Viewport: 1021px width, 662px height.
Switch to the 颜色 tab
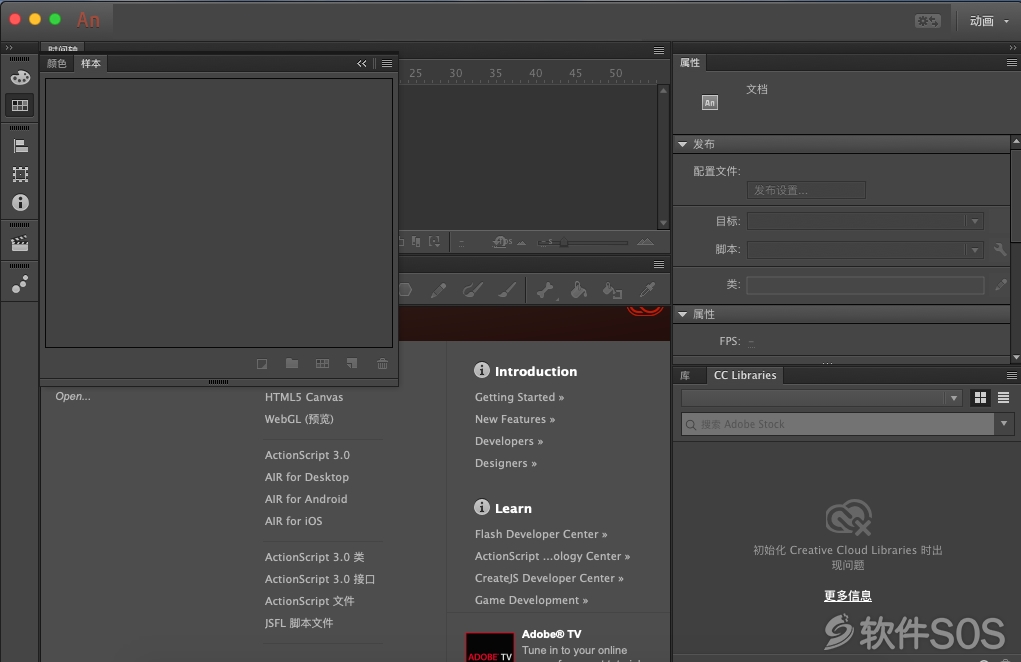point(57,63)
